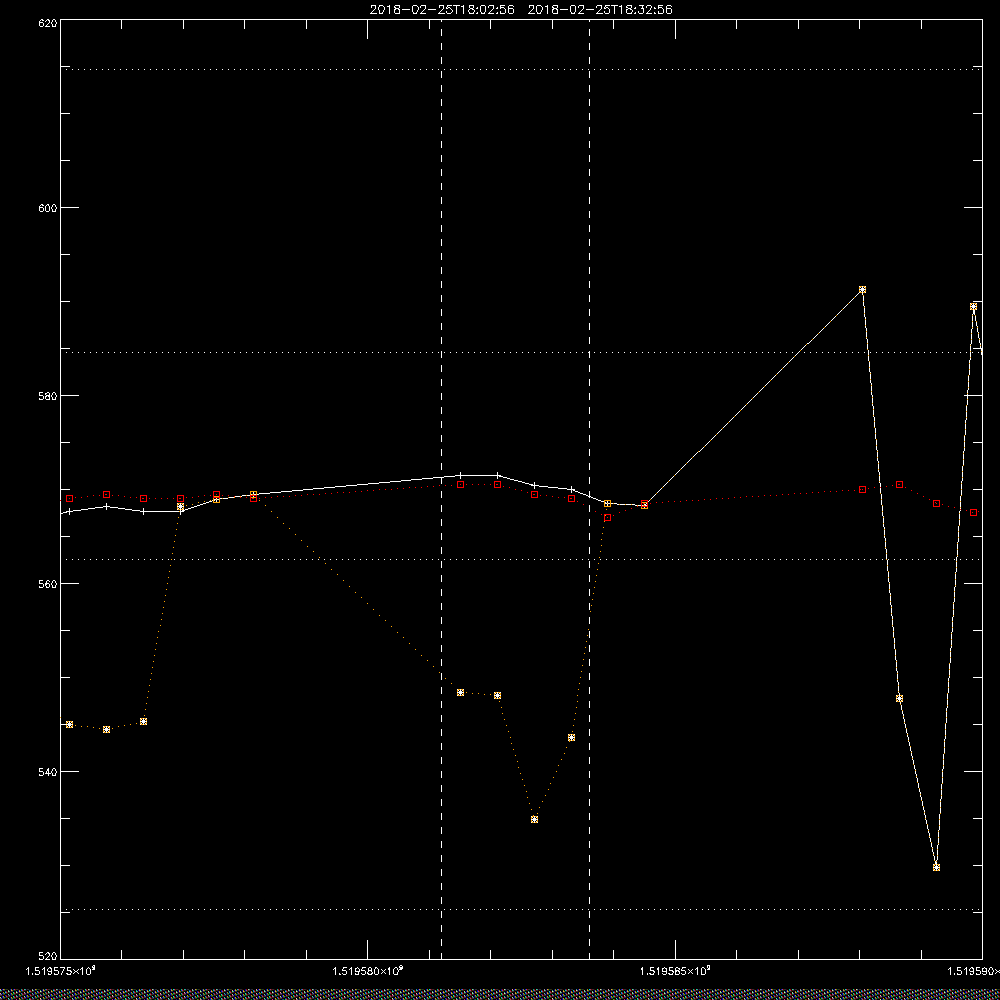Pick the lowest data point near 529
Image resolution: width=1000 pixels, height=1000 pixels.
tap(936, 867)
